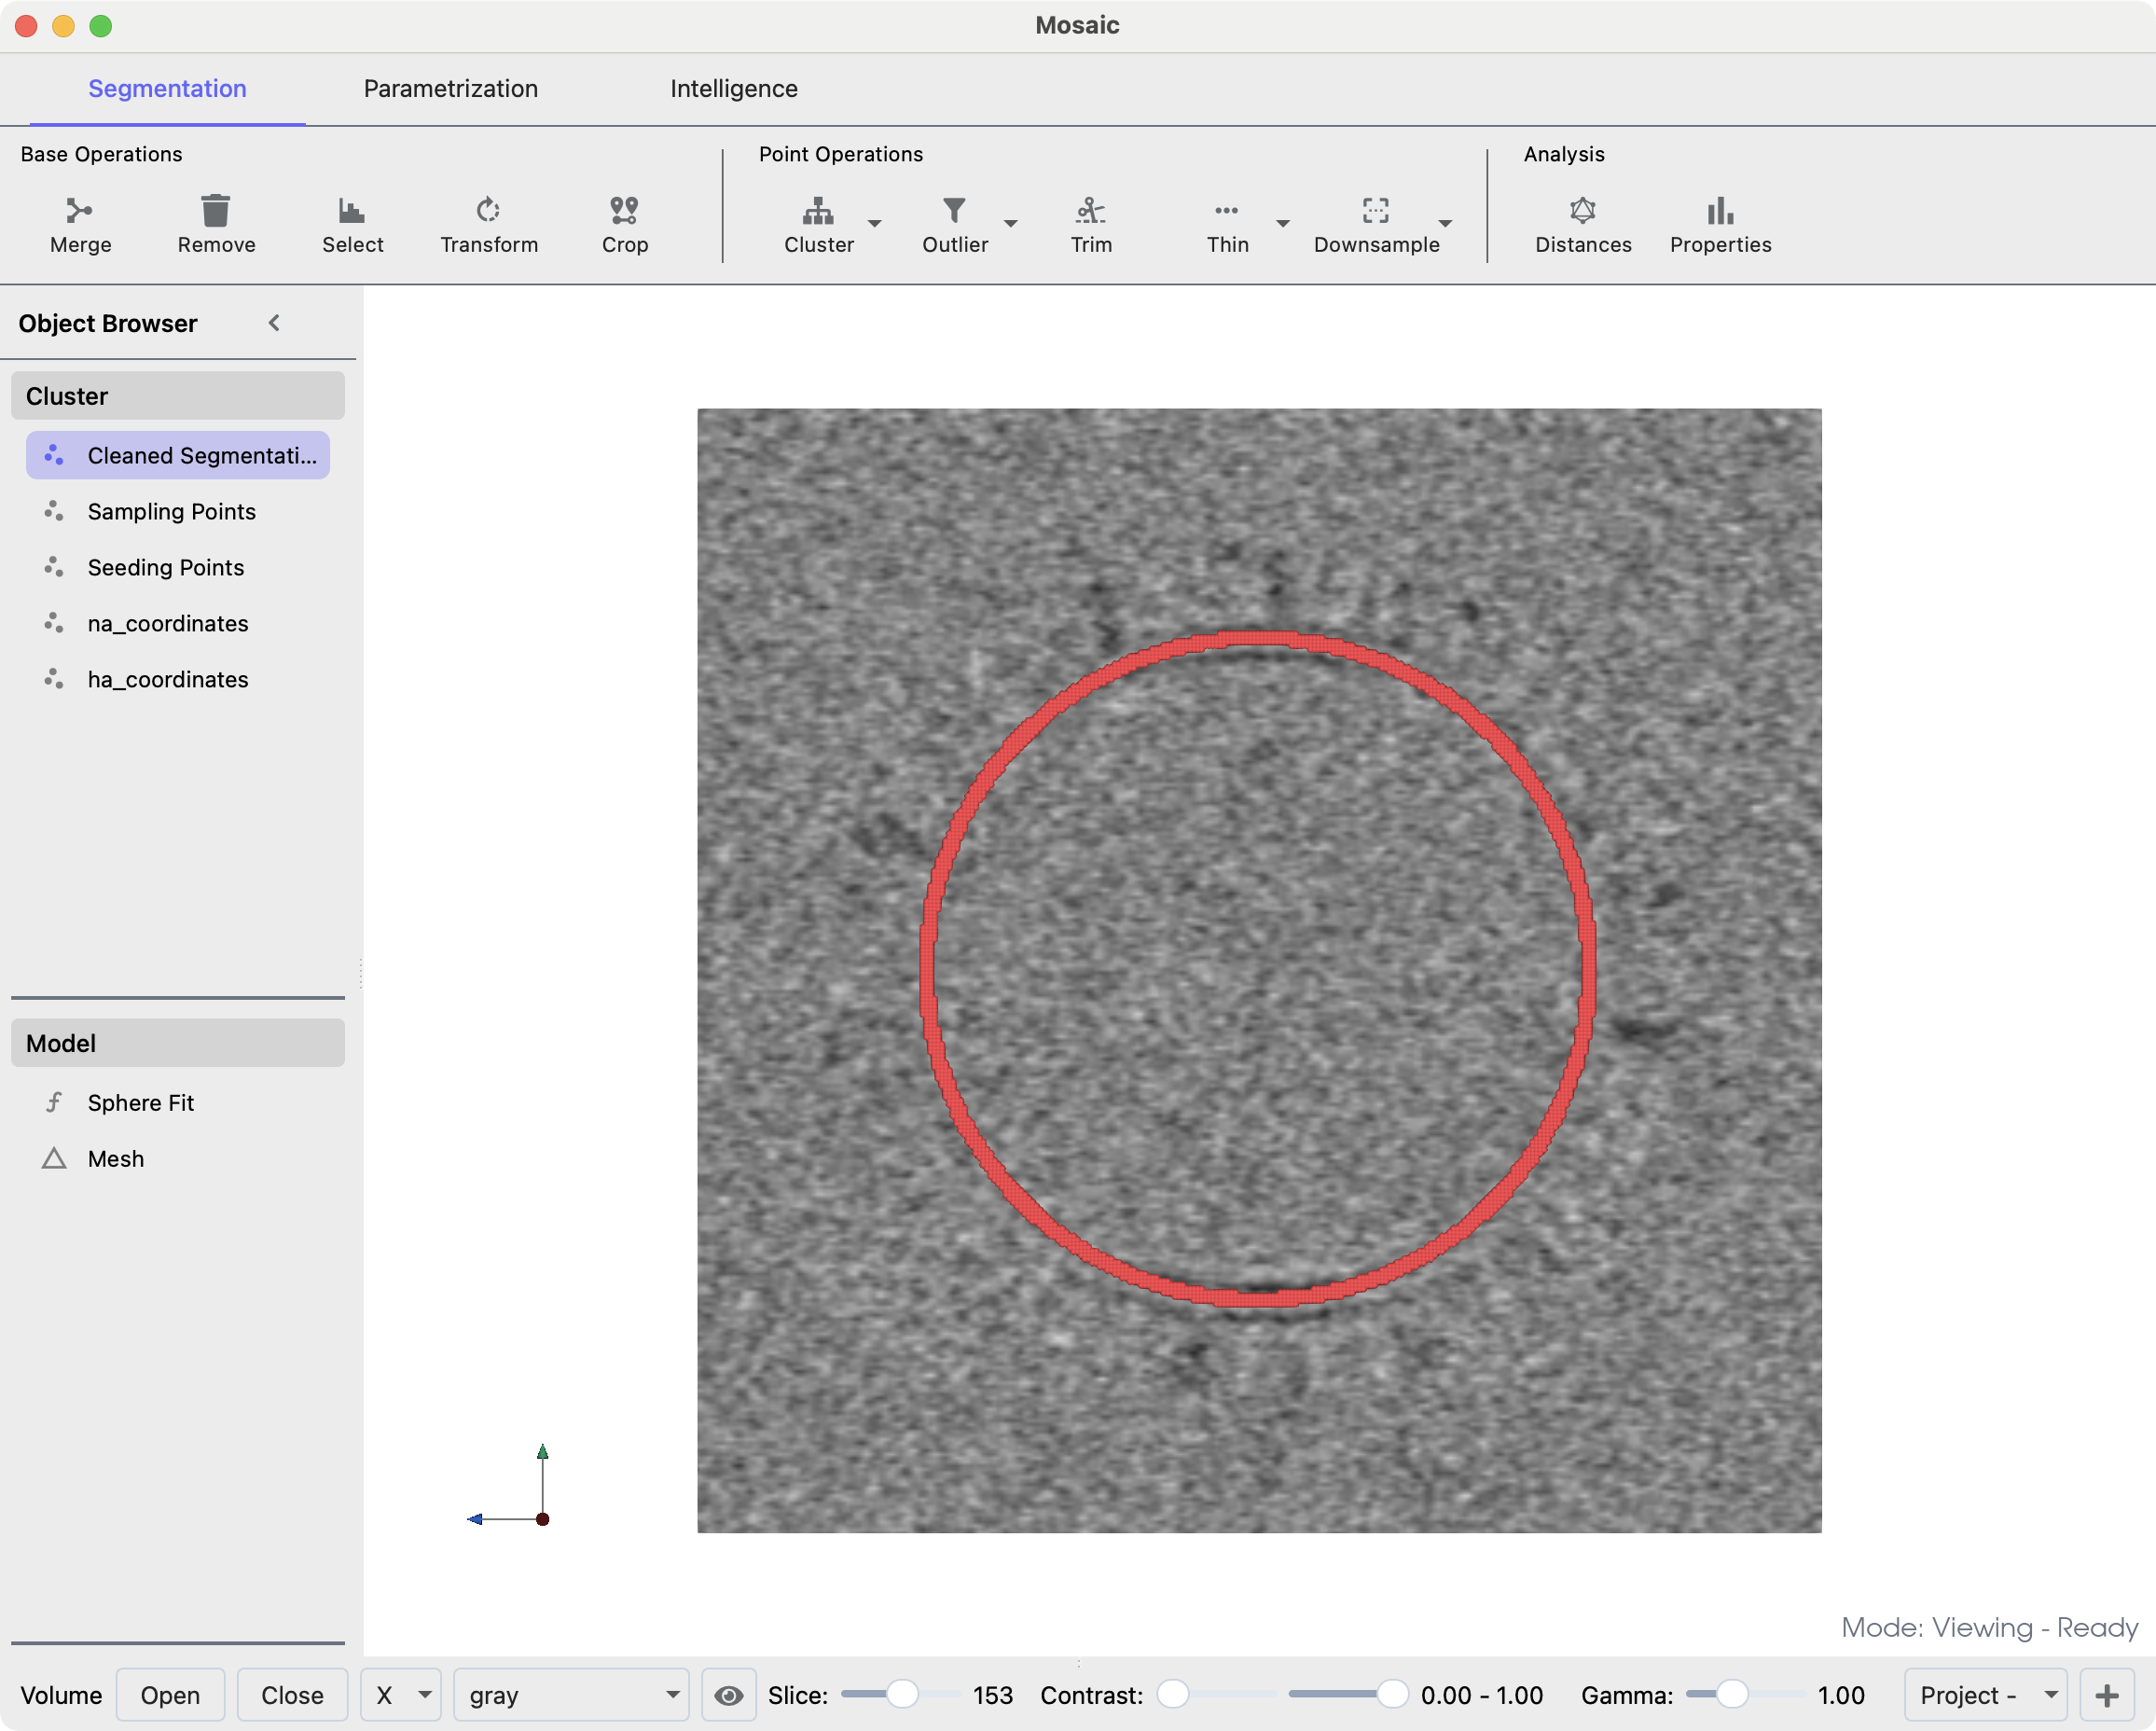Click the Sampling Points cluster icon
Image resolution: width=2156 pixels, height=1731 pixels.
pyautogui.click(x=54, y=511)
